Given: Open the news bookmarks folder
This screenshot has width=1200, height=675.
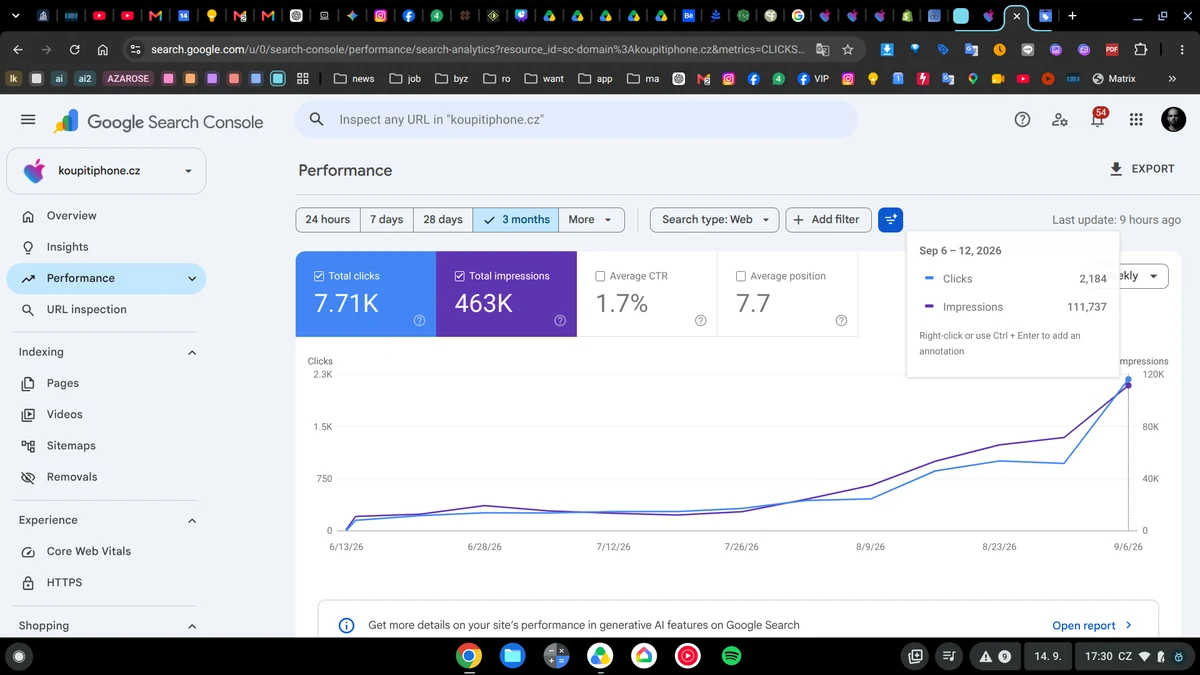Looking at the screenshot, I should [x=354, y=78].
